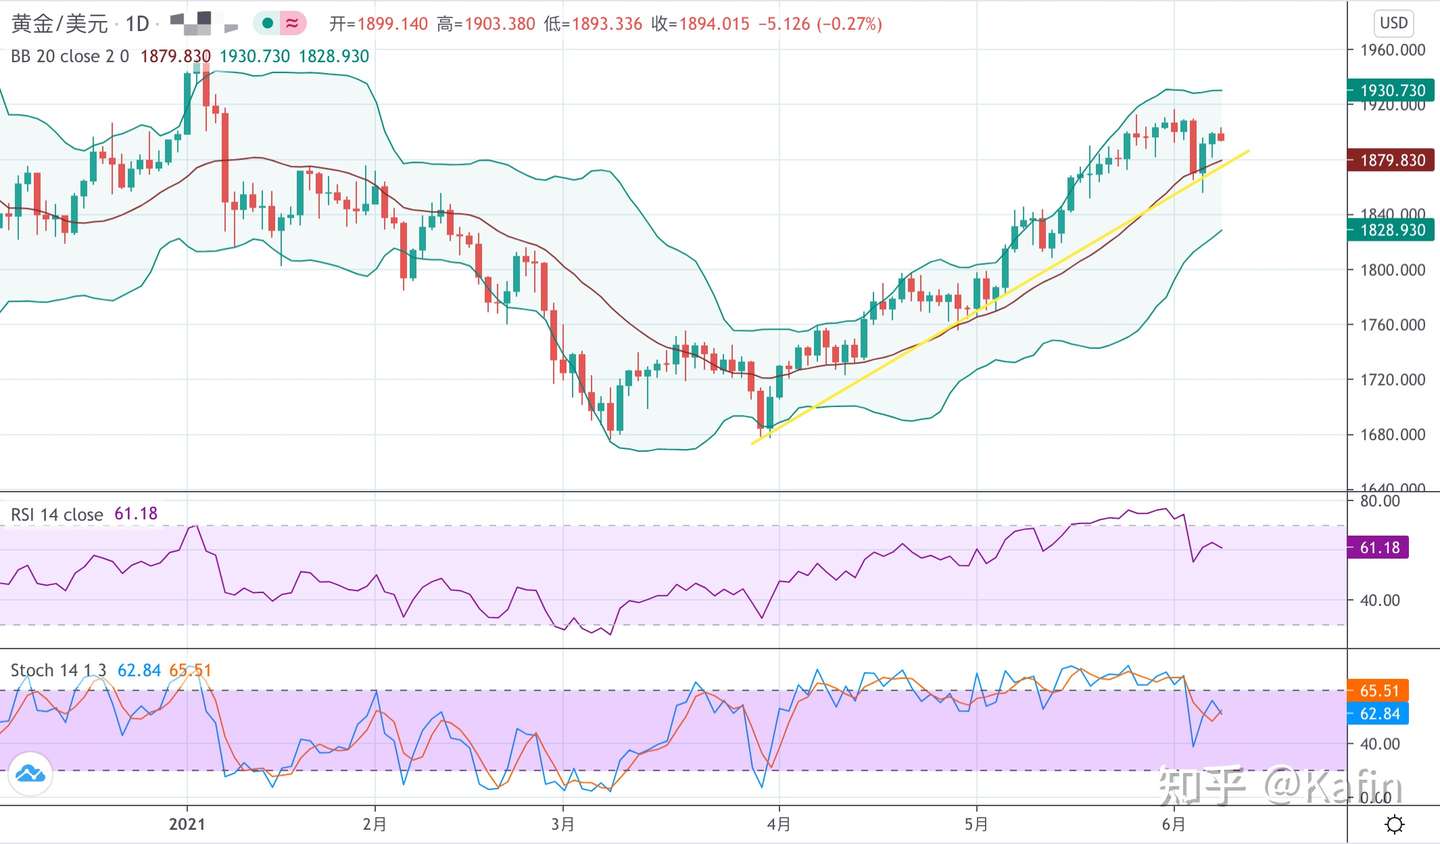
Task: Click the Stoch 65.51 orange axis label
Action: click(x=1379, y=691)
